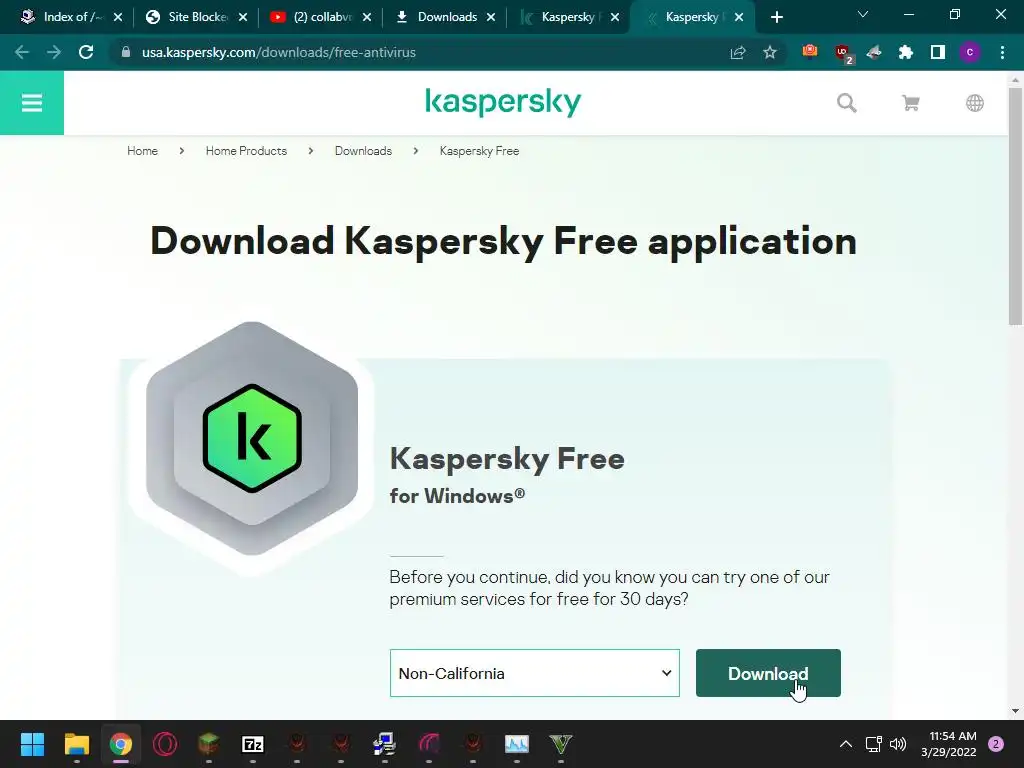Click the Kaspersky Free breadcrumb
This screenshot has width=1024, height=768.
479,151
